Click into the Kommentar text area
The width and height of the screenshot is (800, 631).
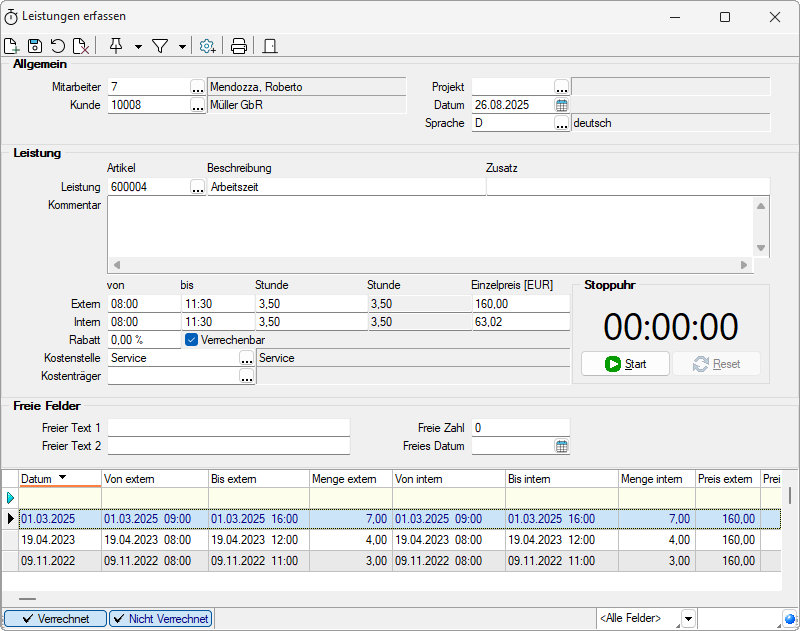(x=430, y=226)
